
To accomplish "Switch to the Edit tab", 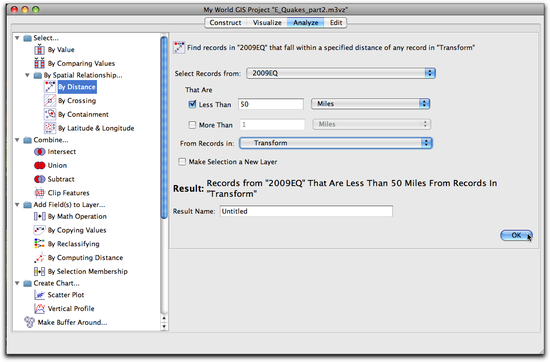I will [336, 23].
